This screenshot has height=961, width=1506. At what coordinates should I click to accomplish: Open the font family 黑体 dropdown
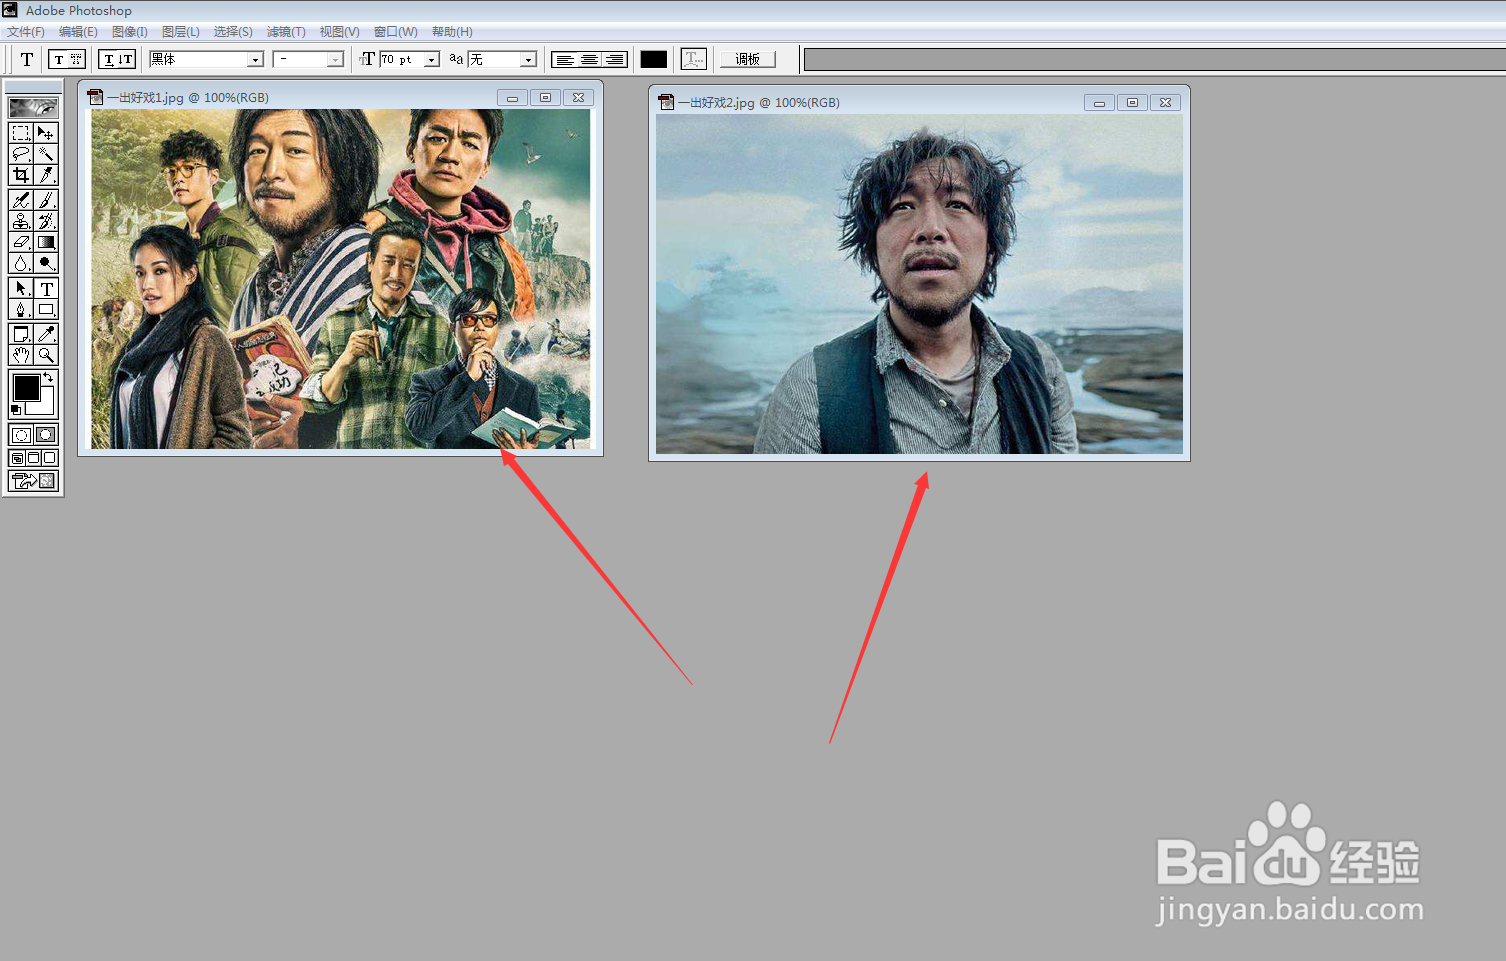click(255, 60)
